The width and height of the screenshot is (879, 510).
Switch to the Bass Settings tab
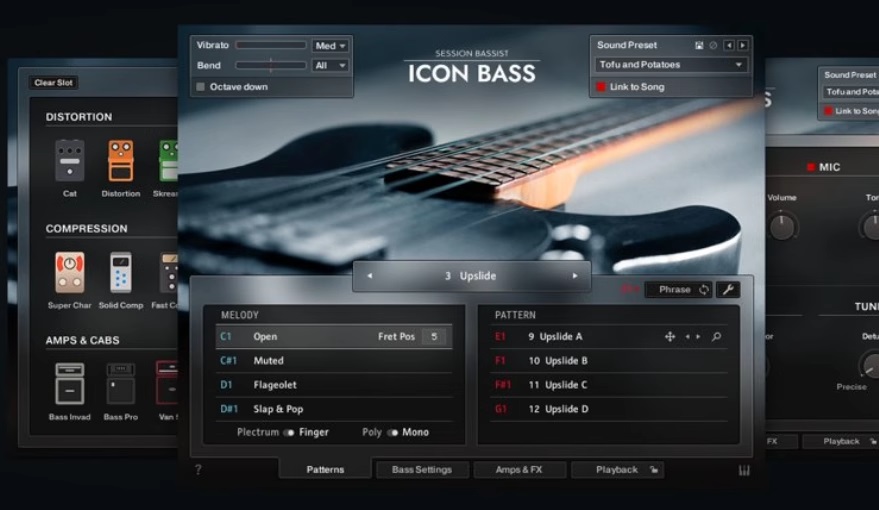click(421, 470)
